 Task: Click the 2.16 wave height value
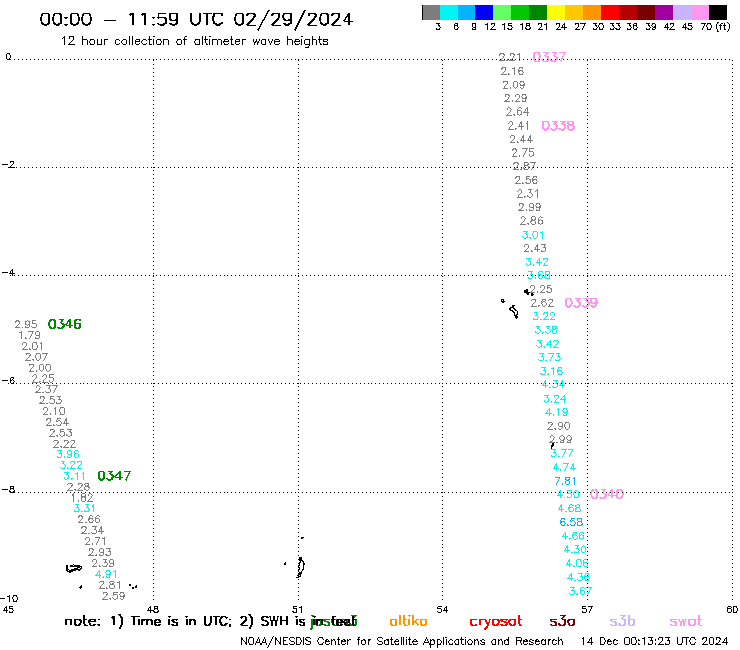click(512, 71)
